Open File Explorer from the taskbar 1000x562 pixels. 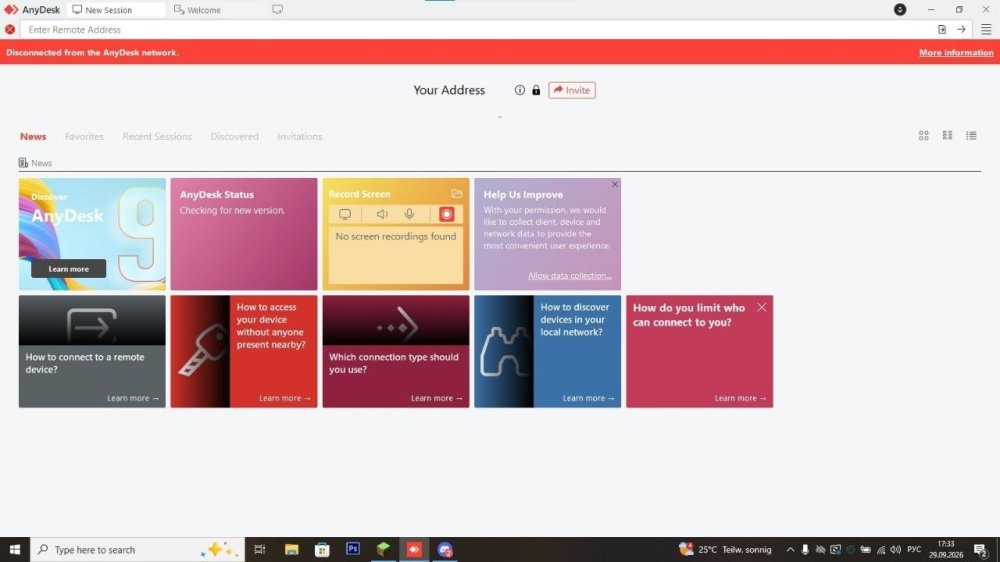click(291, 549)
